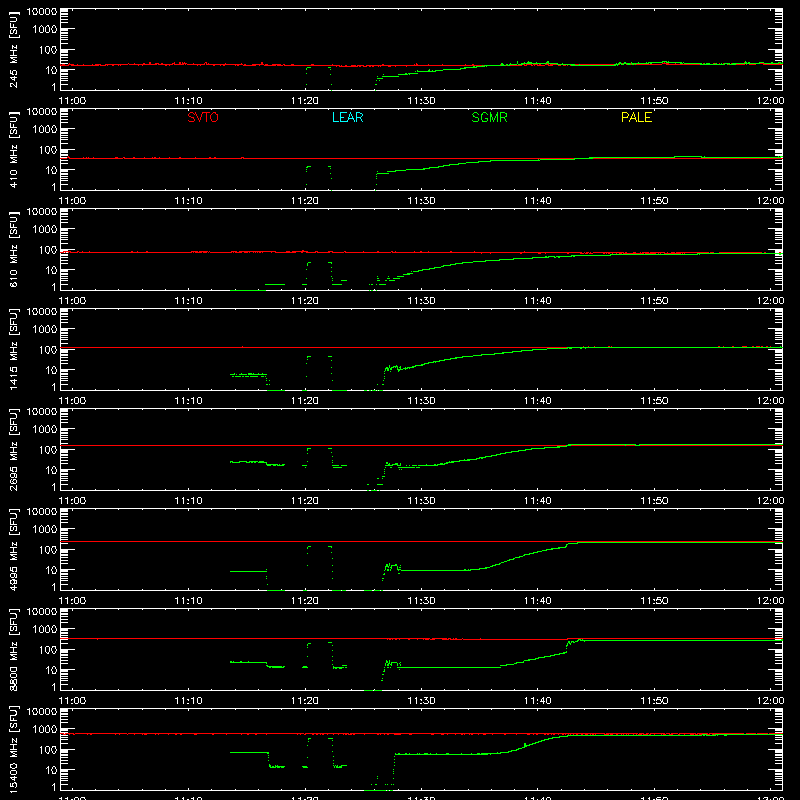Click 11:00 tick under the 8800 MHz panel
This screenshot has height=800, width=800.
tap(72, 701)
